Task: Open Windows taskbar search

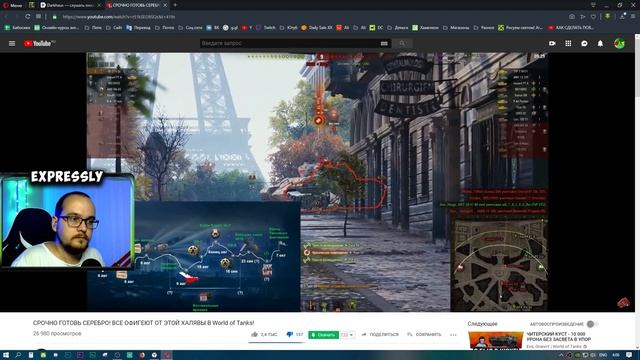Action: coord(18,355)
